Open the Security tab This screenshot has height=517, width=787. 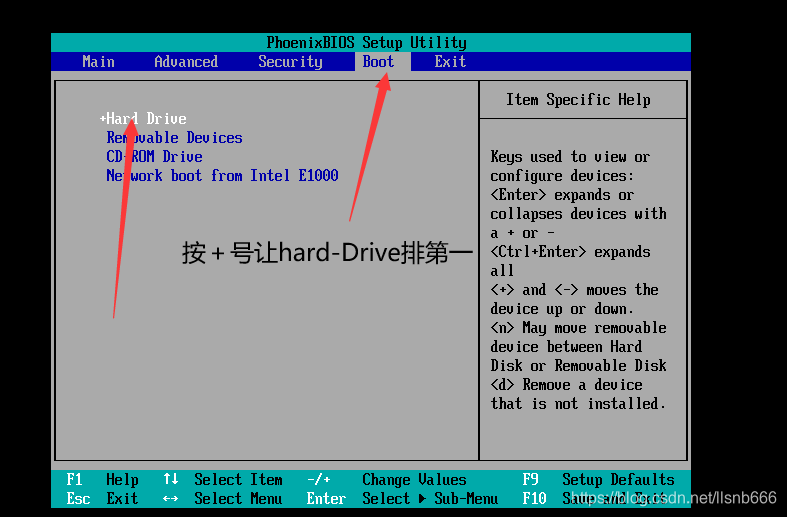(291, 62)
